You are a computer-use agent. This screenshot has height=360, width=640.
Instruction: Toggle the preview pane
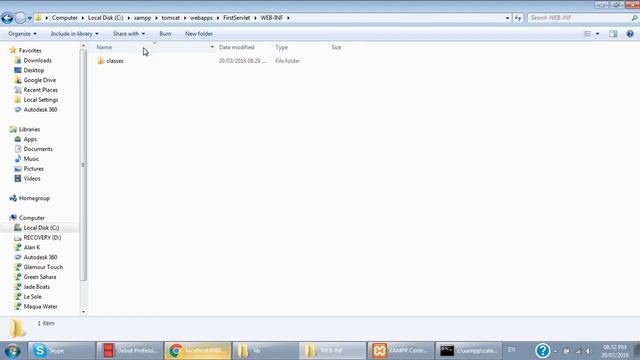click(613, 34)
